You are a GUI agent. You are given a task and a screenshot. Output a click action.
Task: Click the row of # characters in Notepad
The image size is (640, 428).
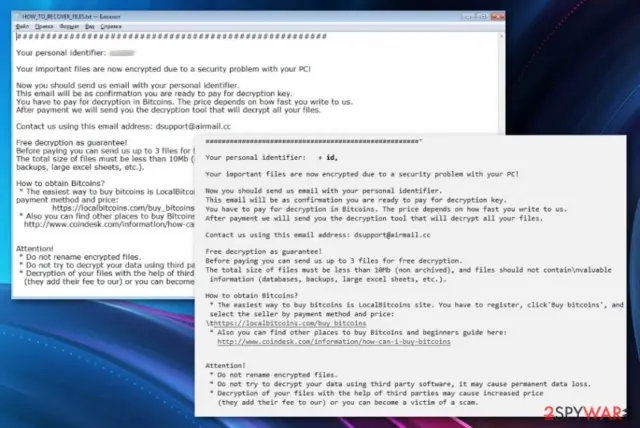pyautogui.click(x=171, y=36)
